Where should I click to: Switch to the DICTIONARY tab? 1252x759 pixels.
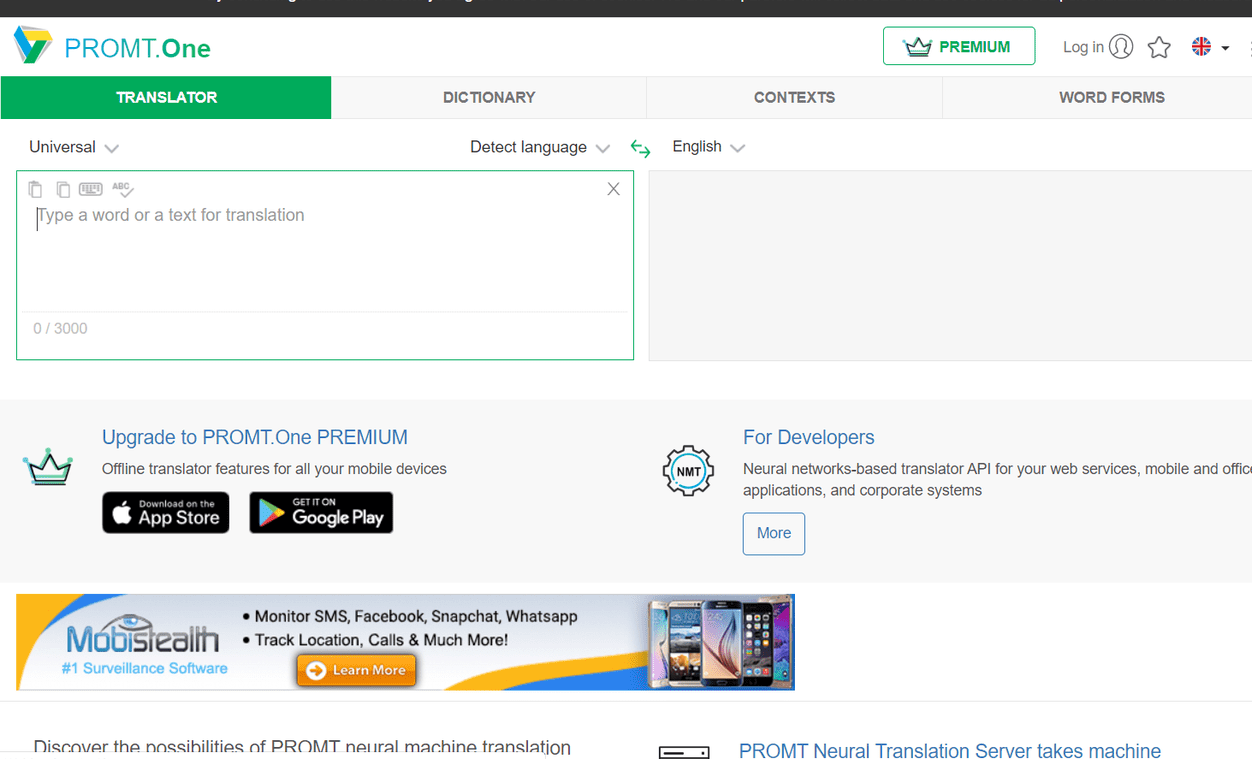[489, 97]
